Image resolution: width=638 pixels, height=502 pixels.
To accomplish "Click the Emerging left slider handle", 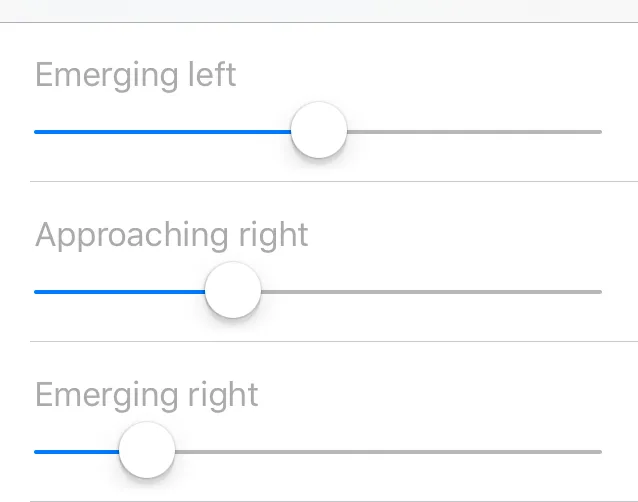I will 319,131.
